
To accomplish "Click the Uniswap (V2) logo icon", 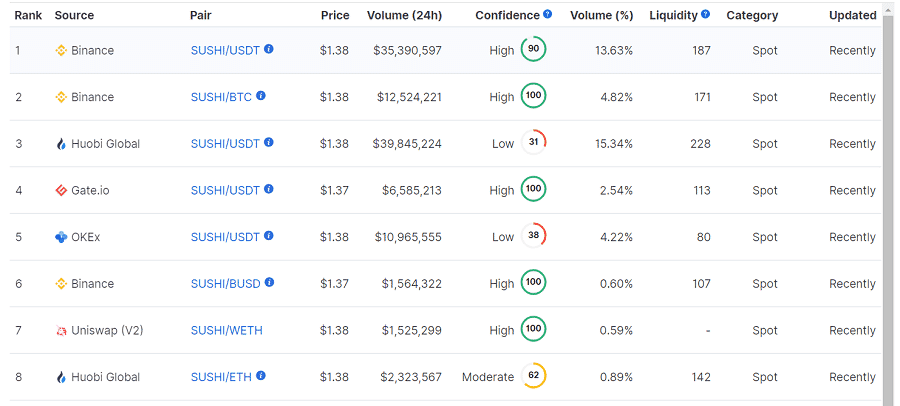I will (x=61, y=330).
